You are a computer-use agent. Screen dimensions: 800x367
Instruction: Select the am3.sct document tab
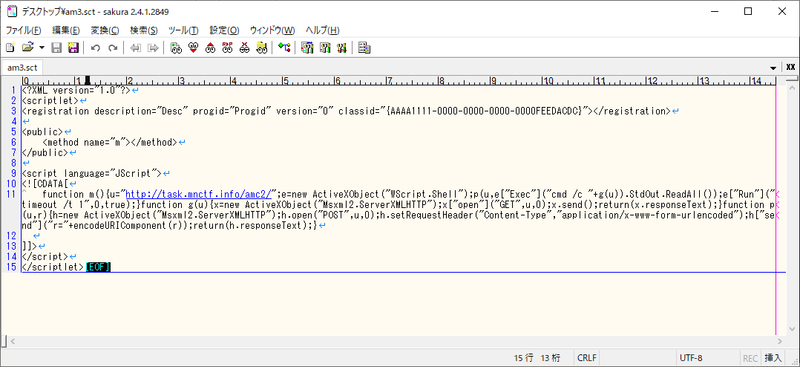tap(22, 67)
